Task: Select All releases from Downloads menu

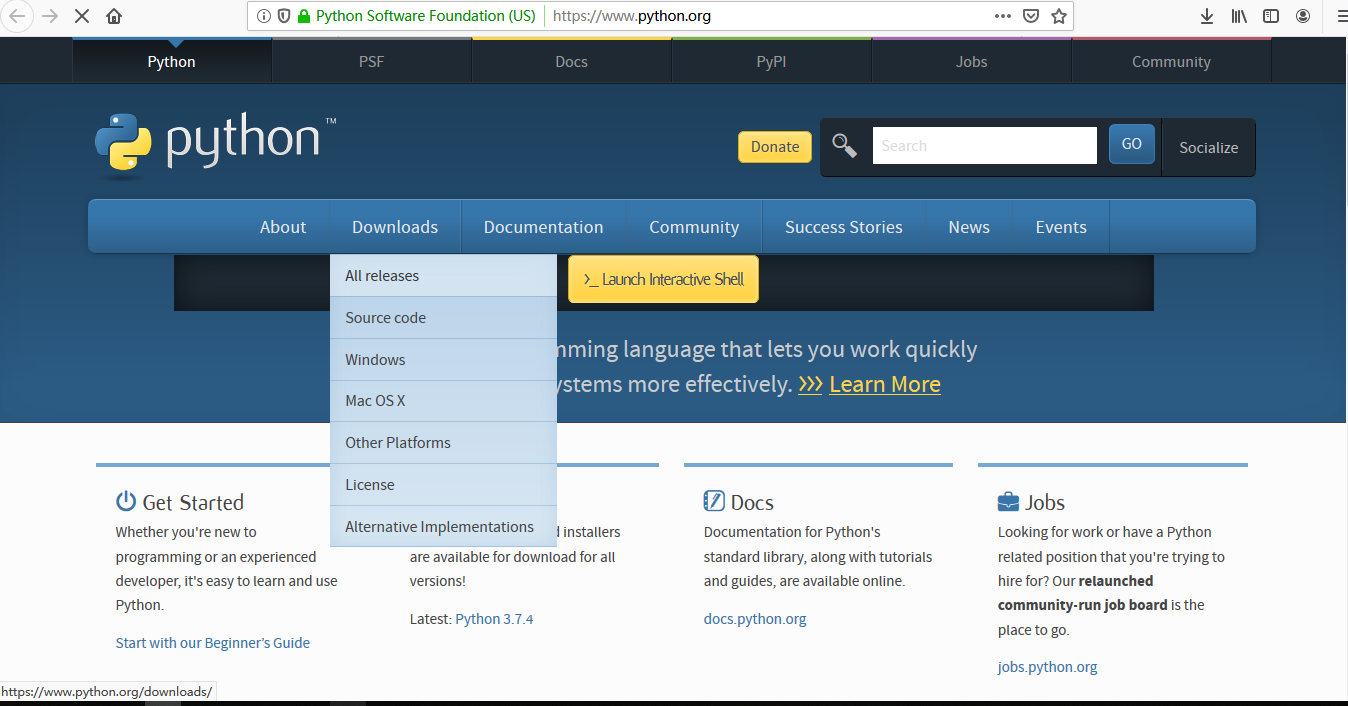Action: click(443, 276)
